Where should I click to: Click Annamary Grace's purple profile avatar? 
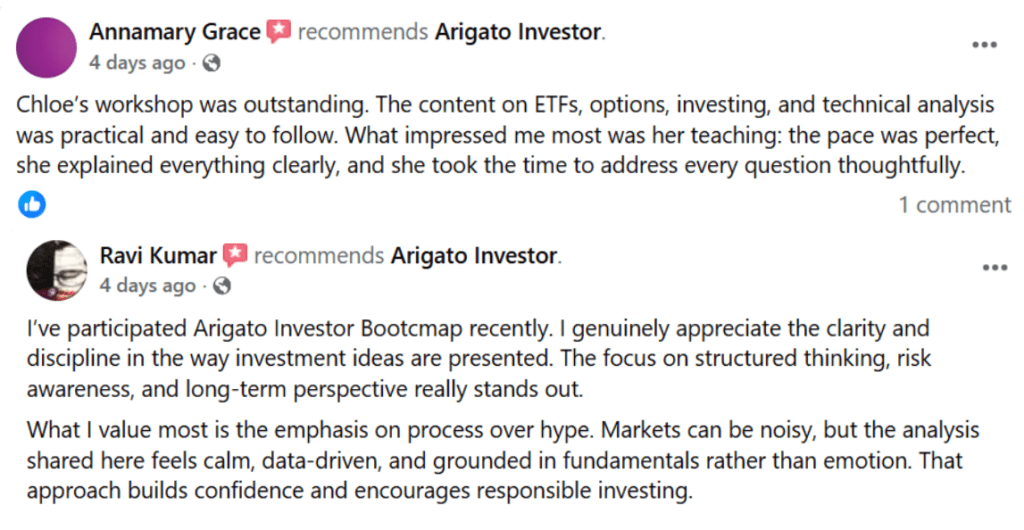pos(47,47)
